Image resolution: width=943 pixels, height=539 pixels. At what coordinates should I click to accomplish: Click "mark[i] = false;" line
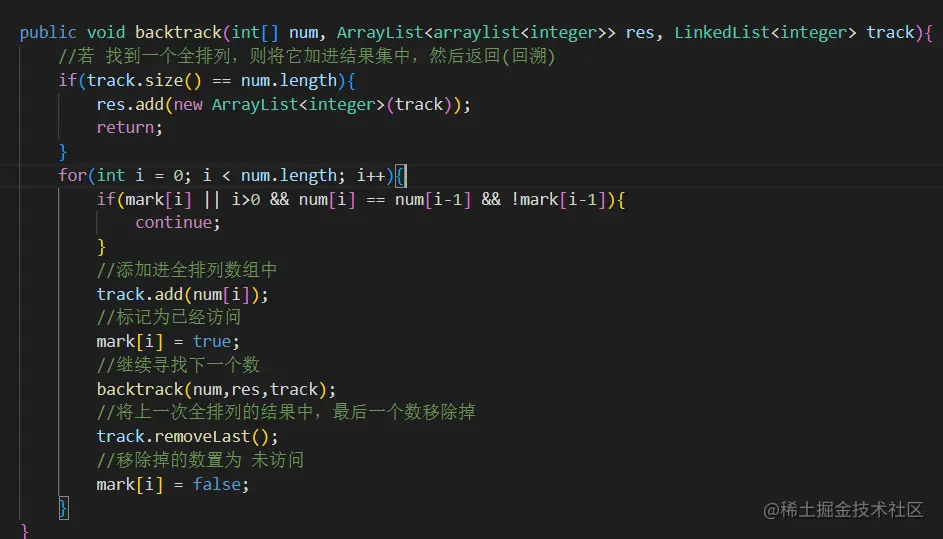[173, 484]
